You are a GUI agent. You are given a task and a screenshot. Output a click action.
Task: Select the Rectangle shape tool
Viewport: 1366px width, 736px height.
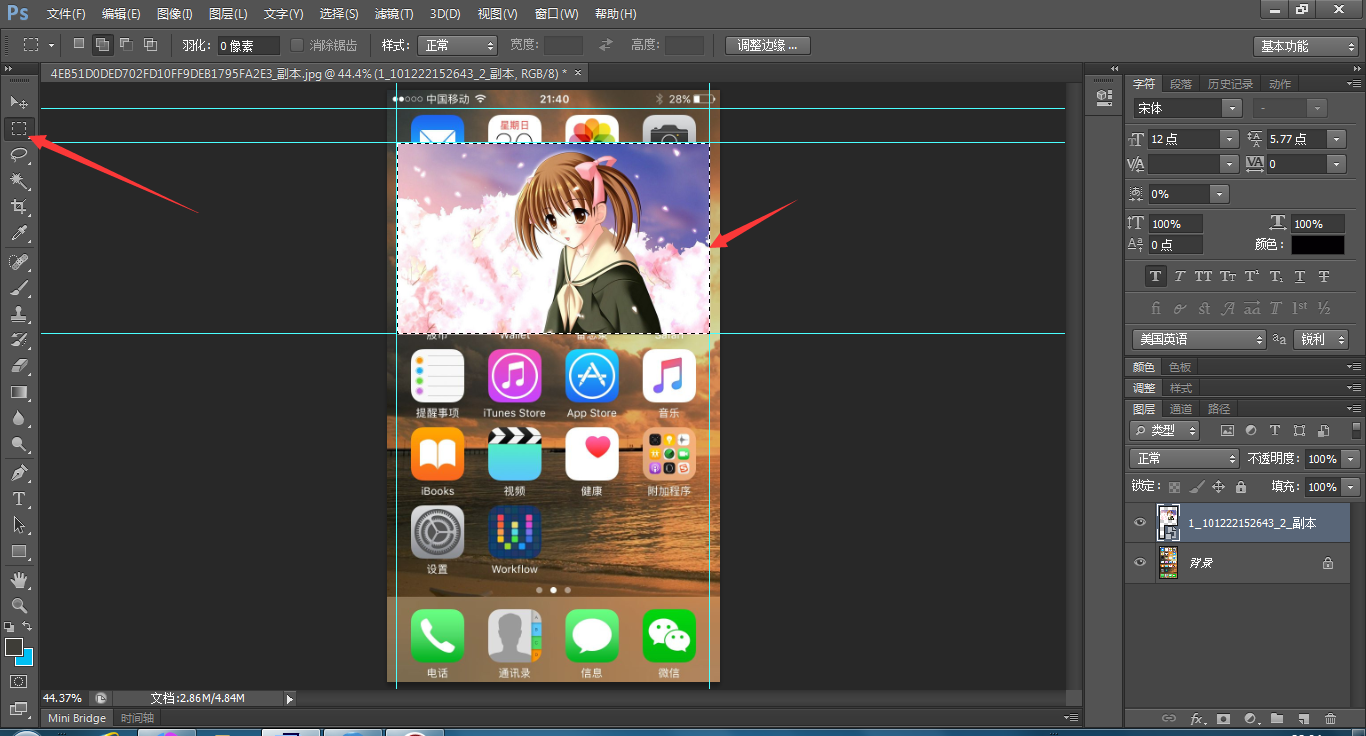[x=19, y=551]
